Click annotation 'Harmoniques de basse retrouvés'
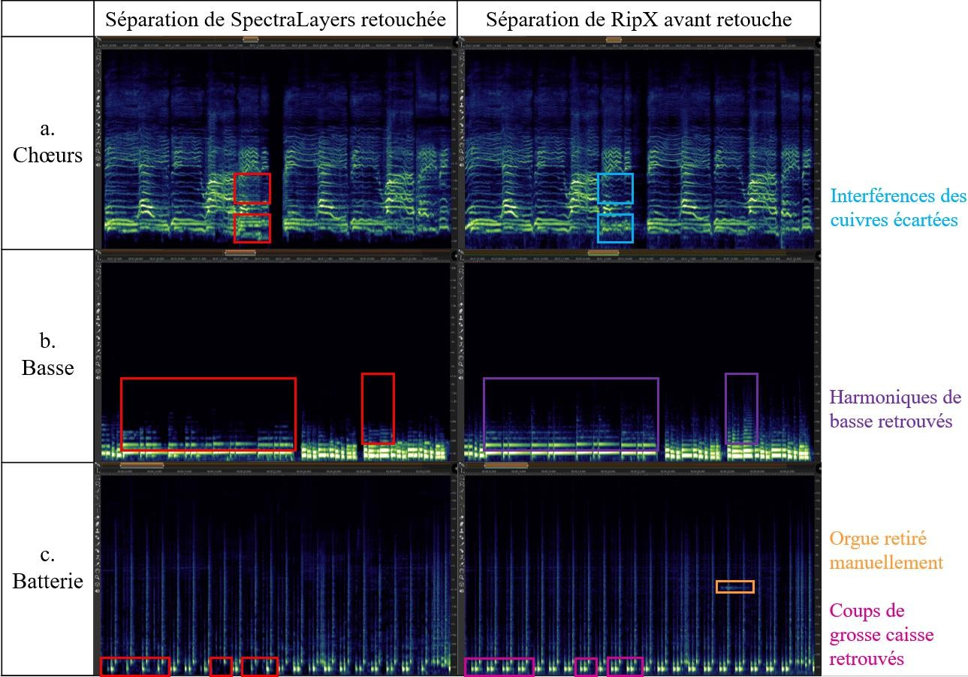The height and width of the screenshot is (677, 968). point(895,409)
